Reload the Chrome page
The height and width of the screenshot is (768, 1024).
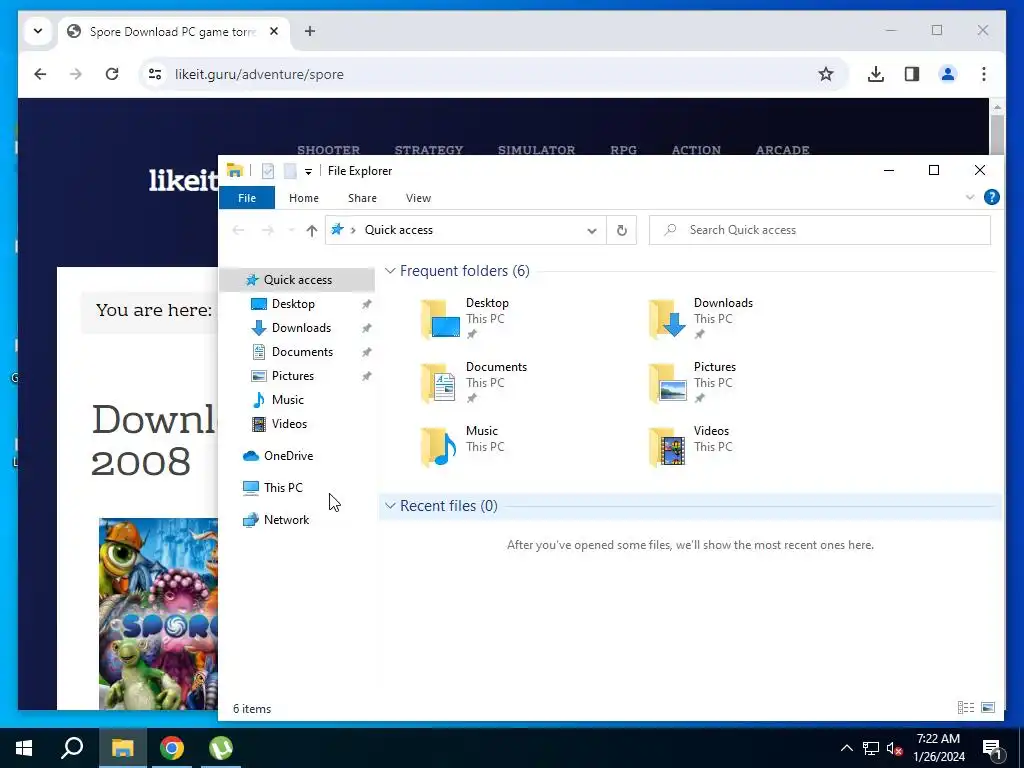click(112, 74)
